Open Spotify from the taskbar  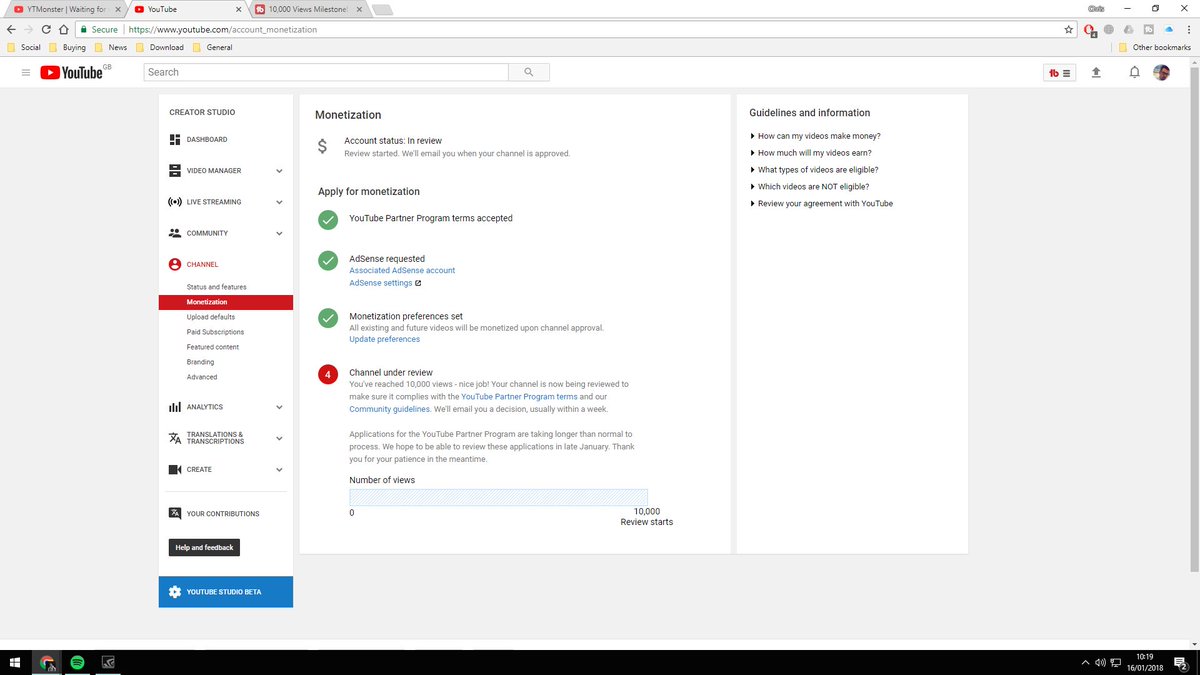(x=77, y=662)
